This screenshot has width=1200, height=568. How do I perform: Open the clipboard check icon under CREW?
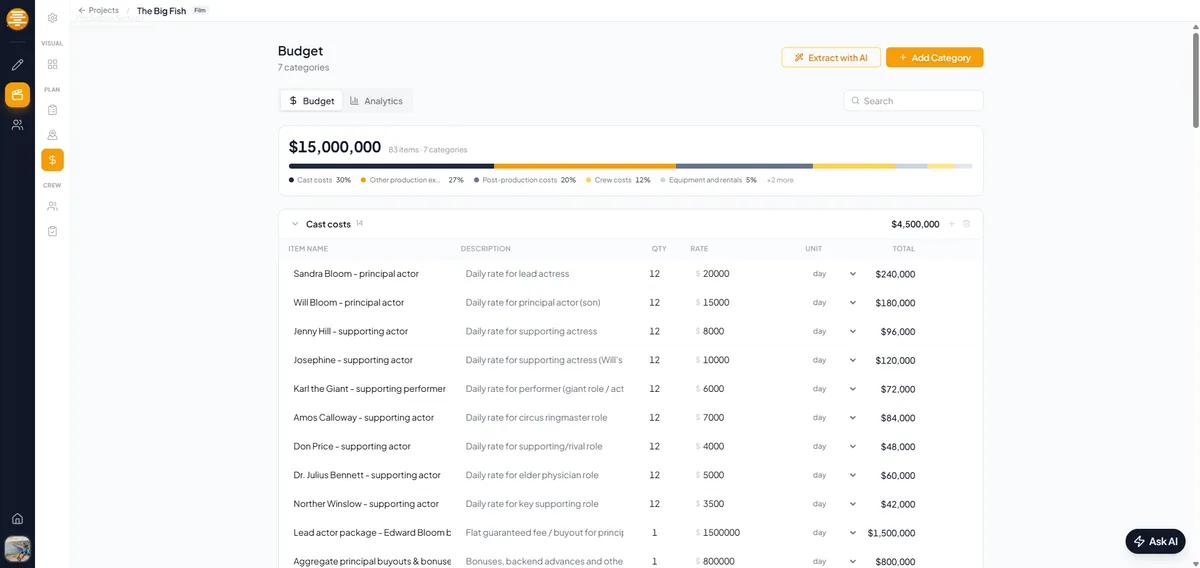point(52,231)
